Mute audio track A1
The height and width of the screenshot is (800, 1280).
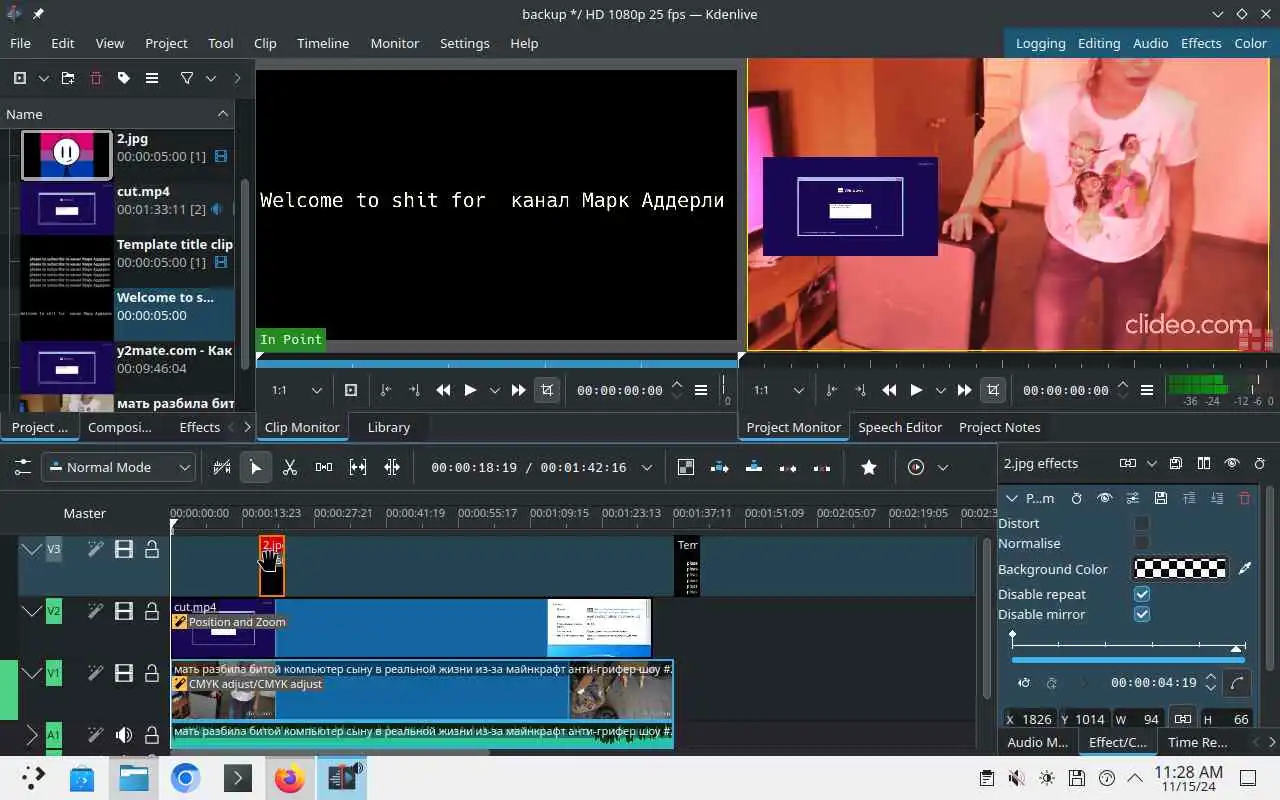tap(124, 735)
